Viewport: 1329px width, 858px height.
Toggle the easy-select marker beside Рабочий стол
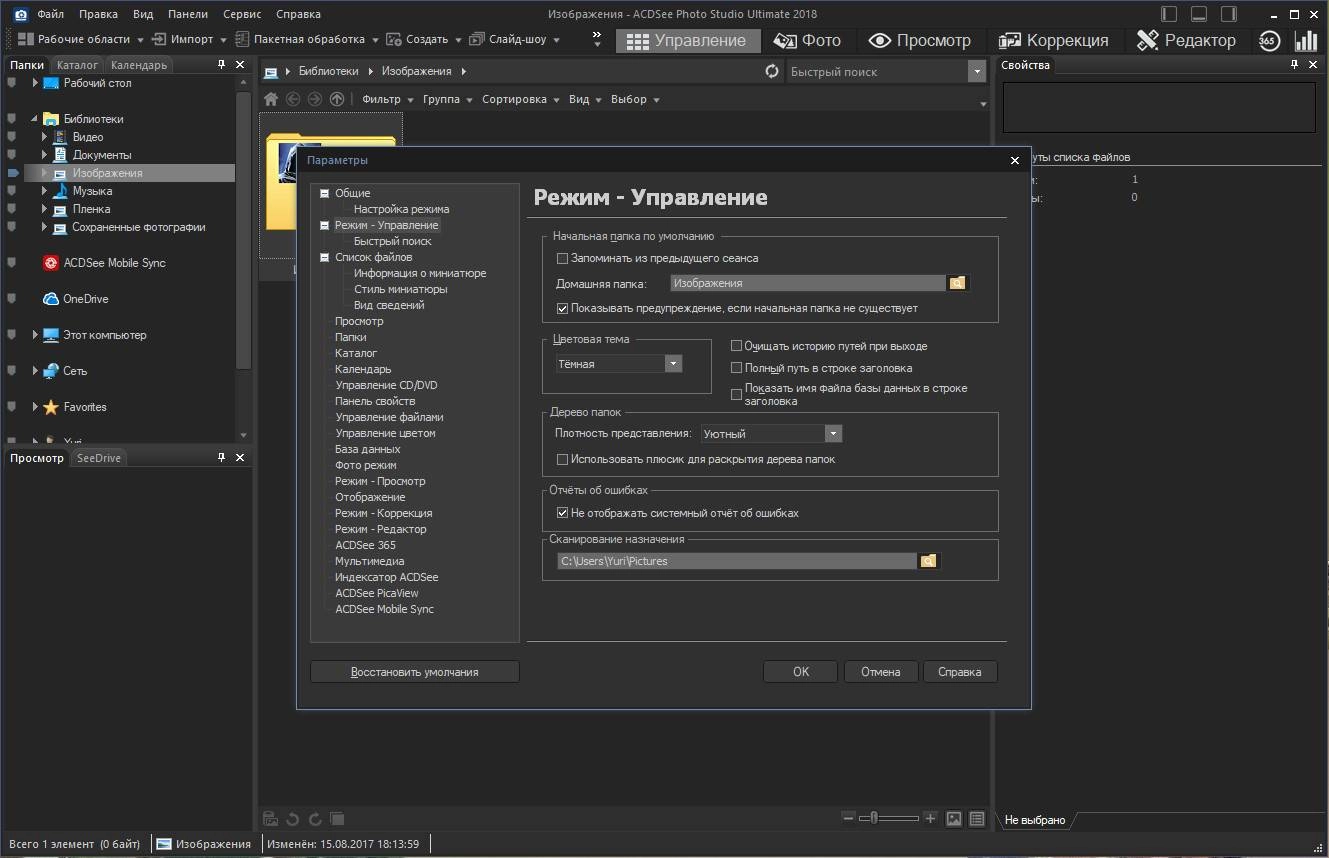tap(13, 83)
